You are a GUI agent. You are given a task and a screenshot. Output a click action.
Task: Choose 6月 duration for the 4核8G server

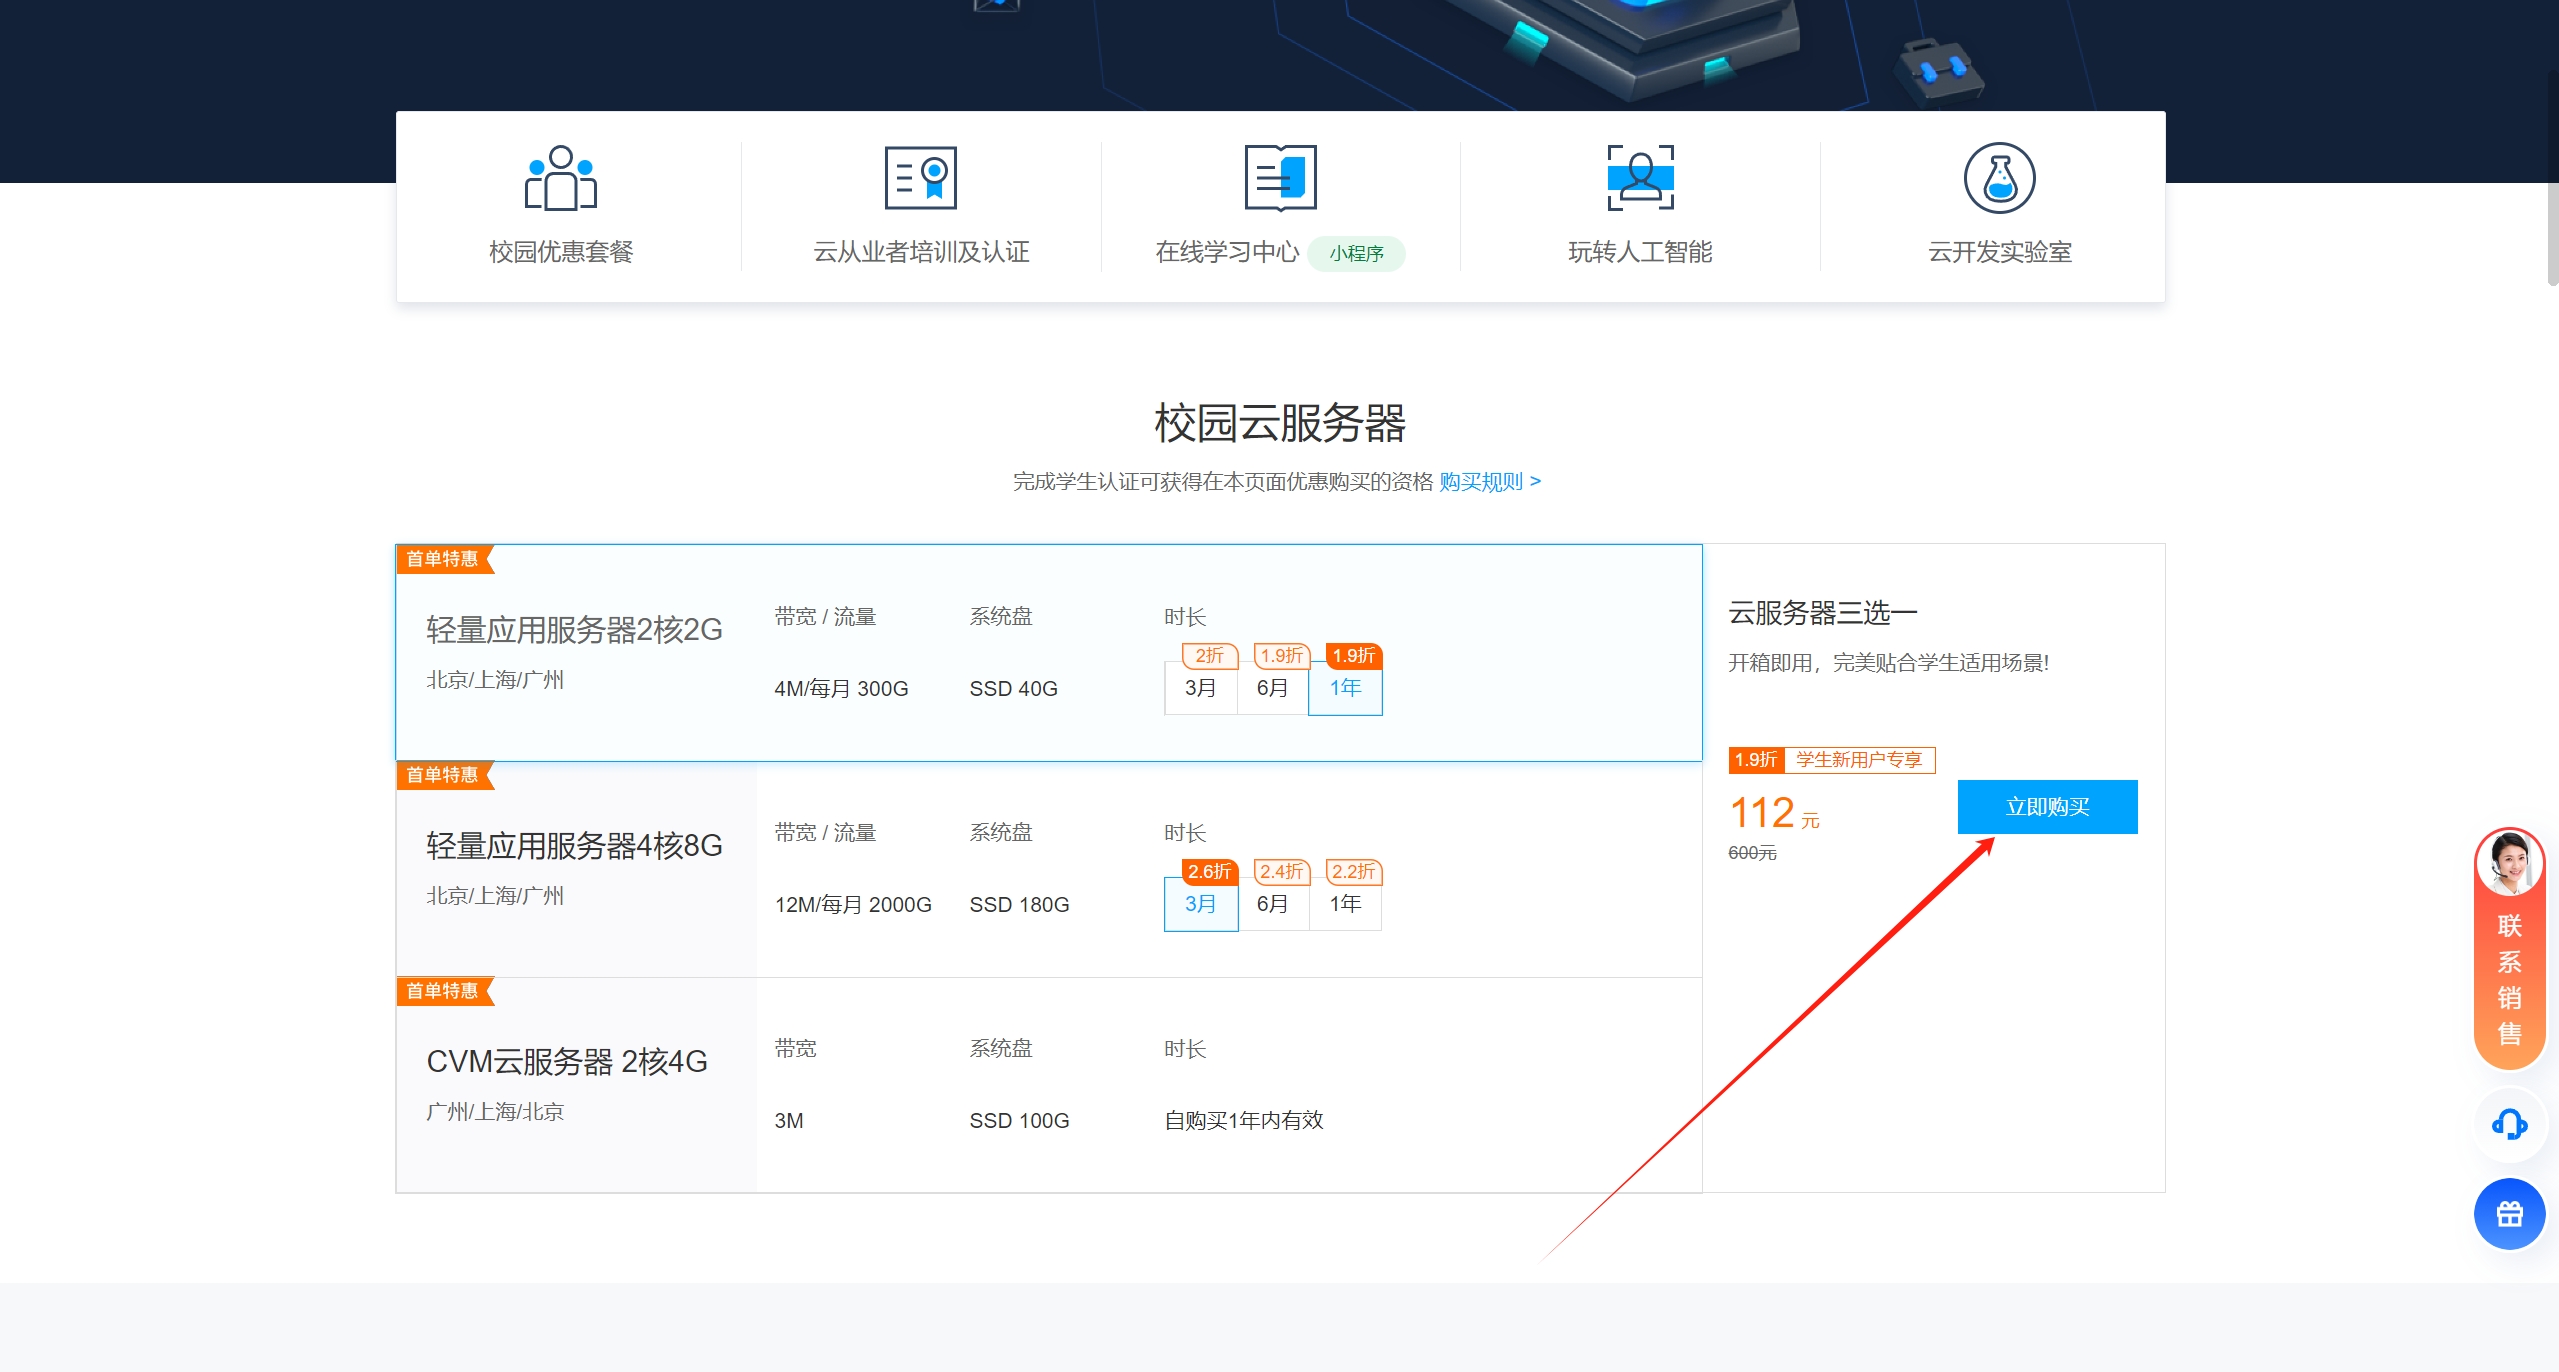(1272, 904)
